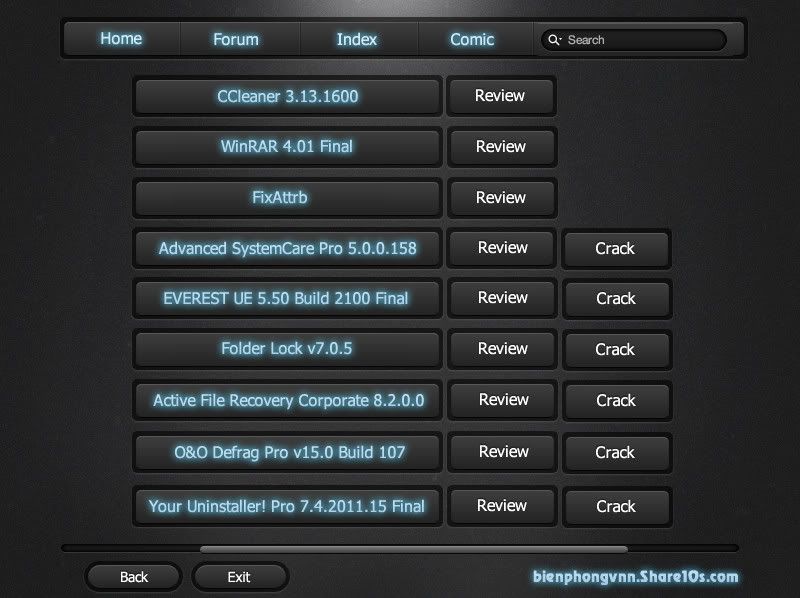Open Review for O&O Defrag Pro
Screen dimensions: 800x598
click(503, 452)
